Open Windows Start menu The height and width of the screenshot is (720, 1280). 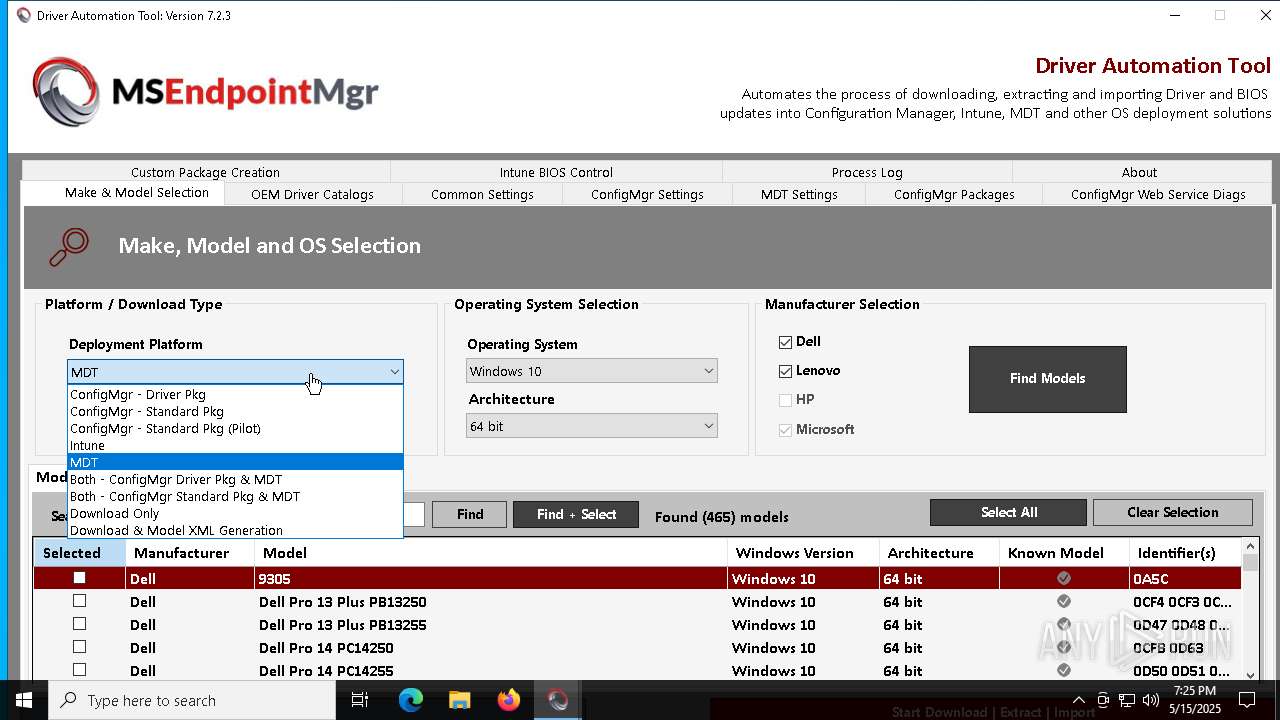[x=24, y=700]
